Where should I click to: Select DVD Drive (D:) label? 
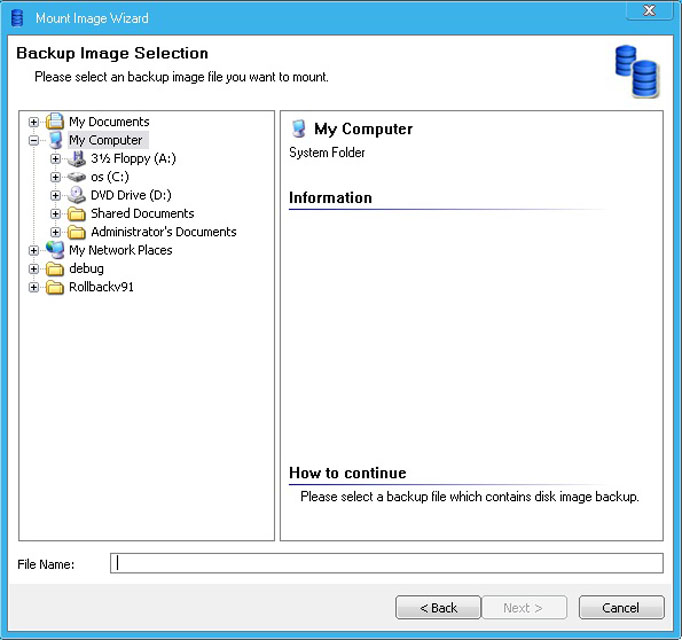(131, 195)
